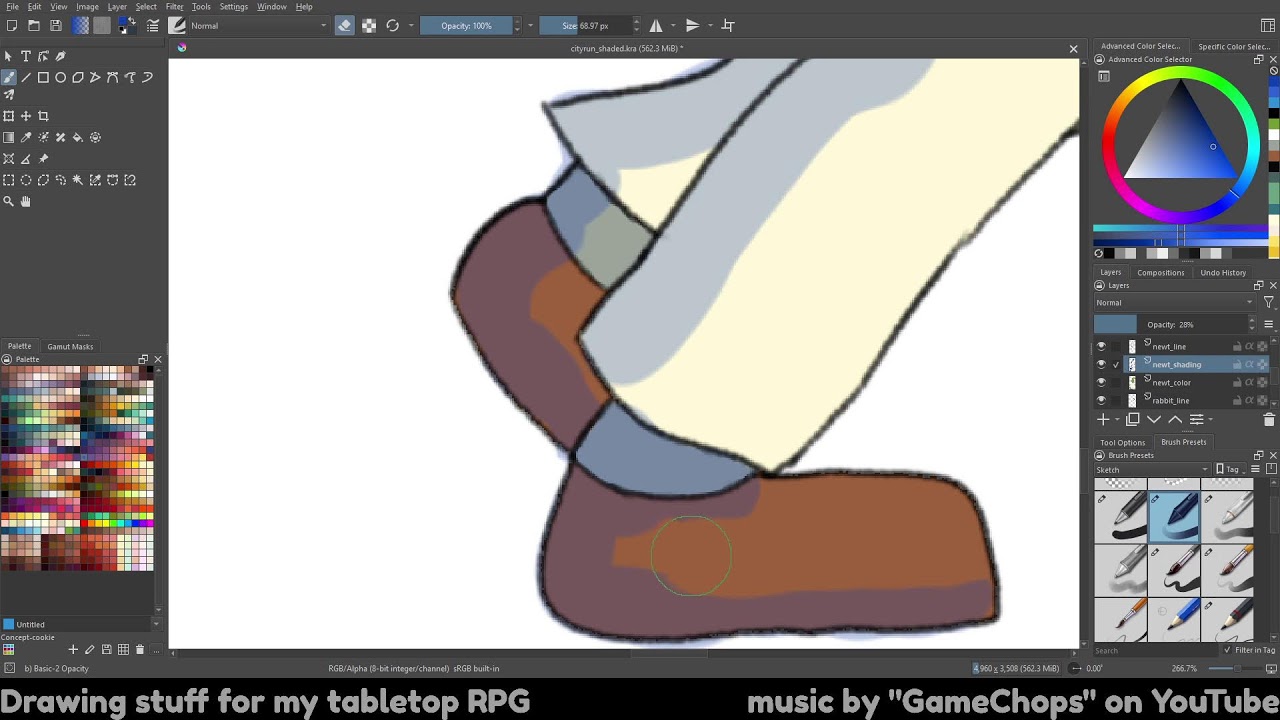Select the Crop tool in toolbox
Image resolution: width=1280 pixels, height=720 pixels.
tap(43, 116)
